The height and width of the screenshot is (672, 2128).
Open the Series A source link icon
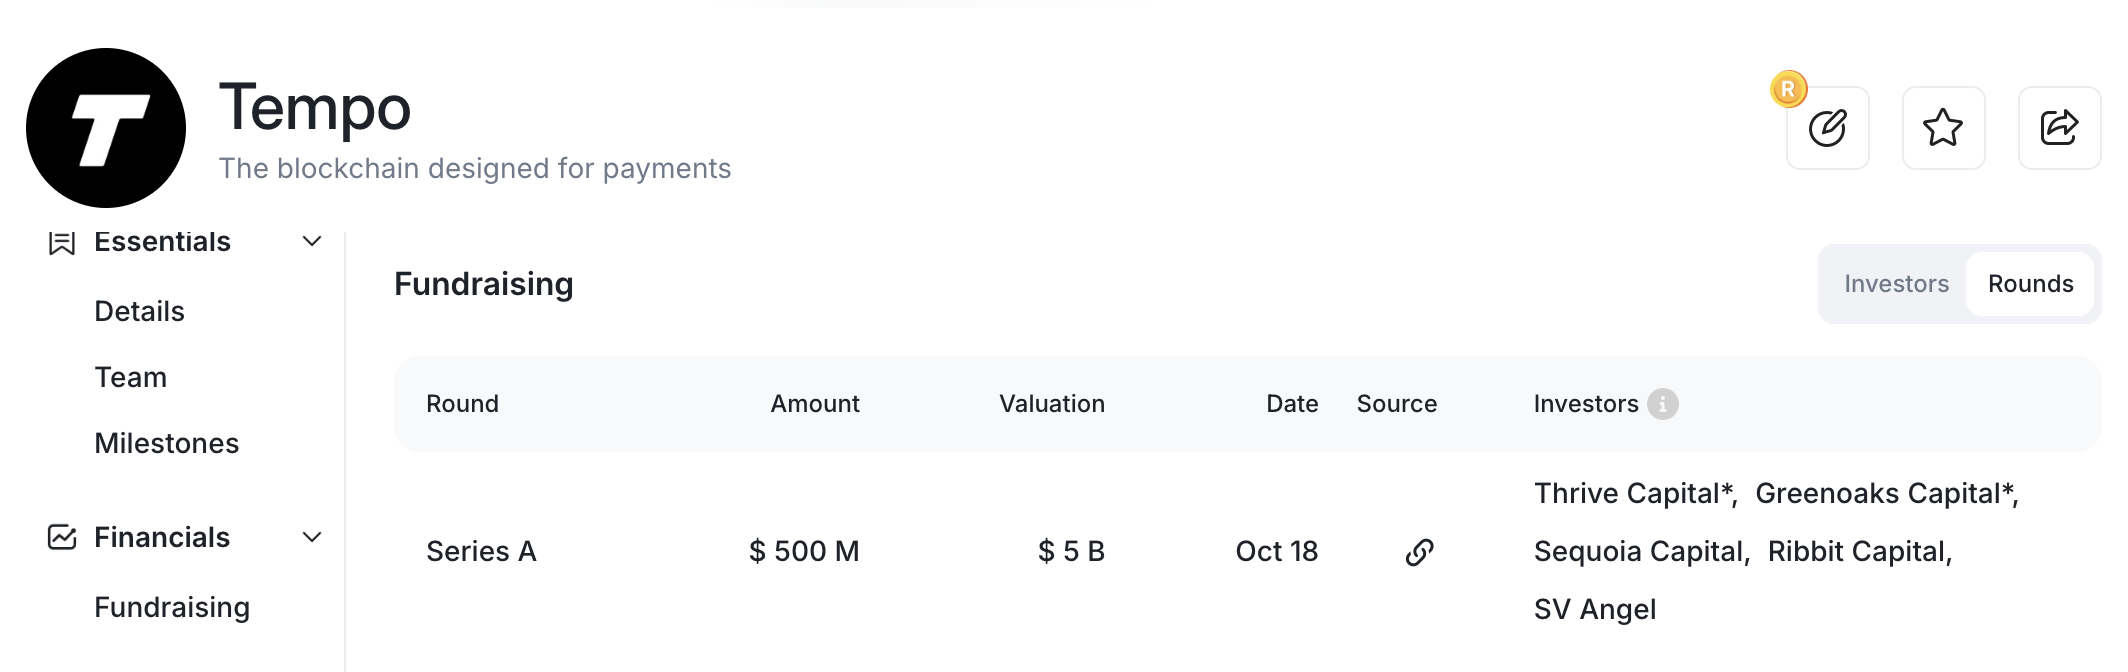click(1419, 552)
